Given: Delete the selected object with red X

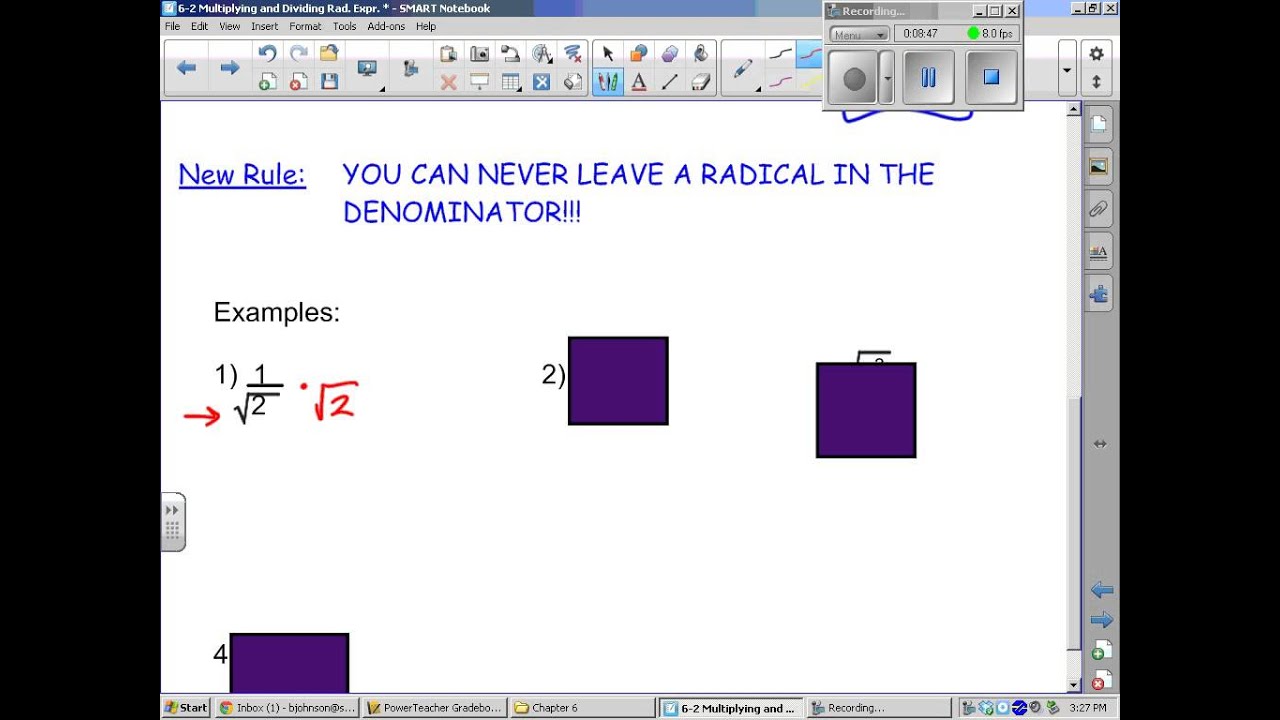Looking at the screenshot, I should tap(448, 83).
